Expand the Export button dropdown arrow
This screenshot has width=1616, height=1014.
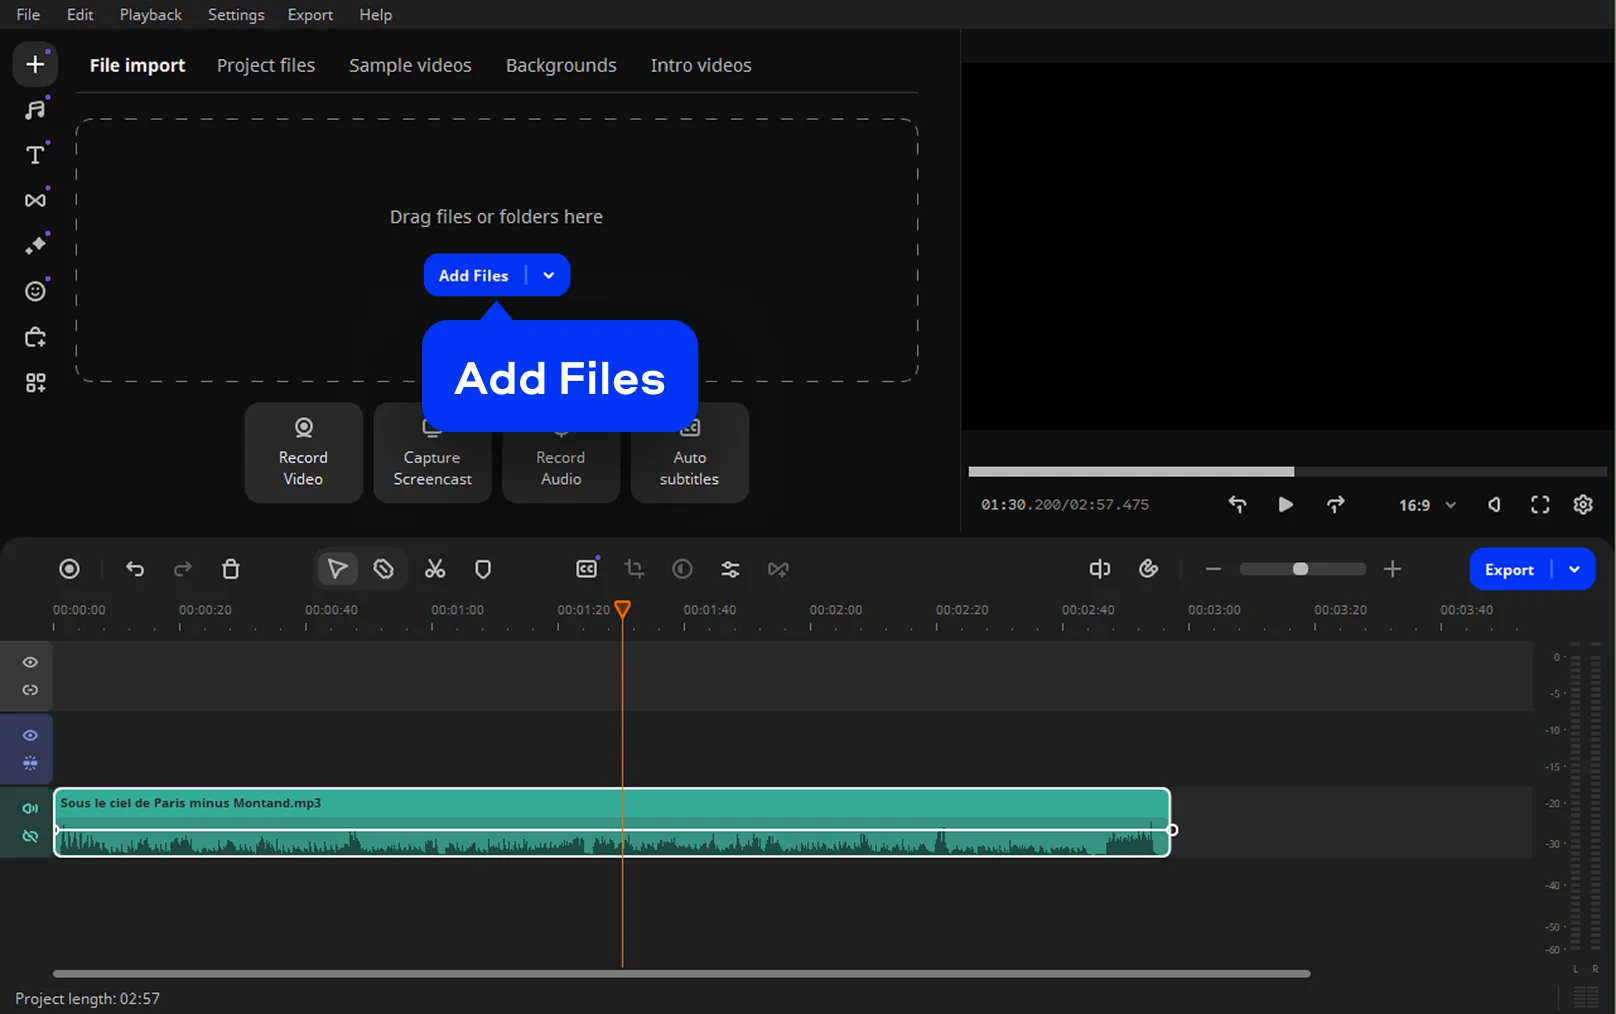pos(1574,569)
